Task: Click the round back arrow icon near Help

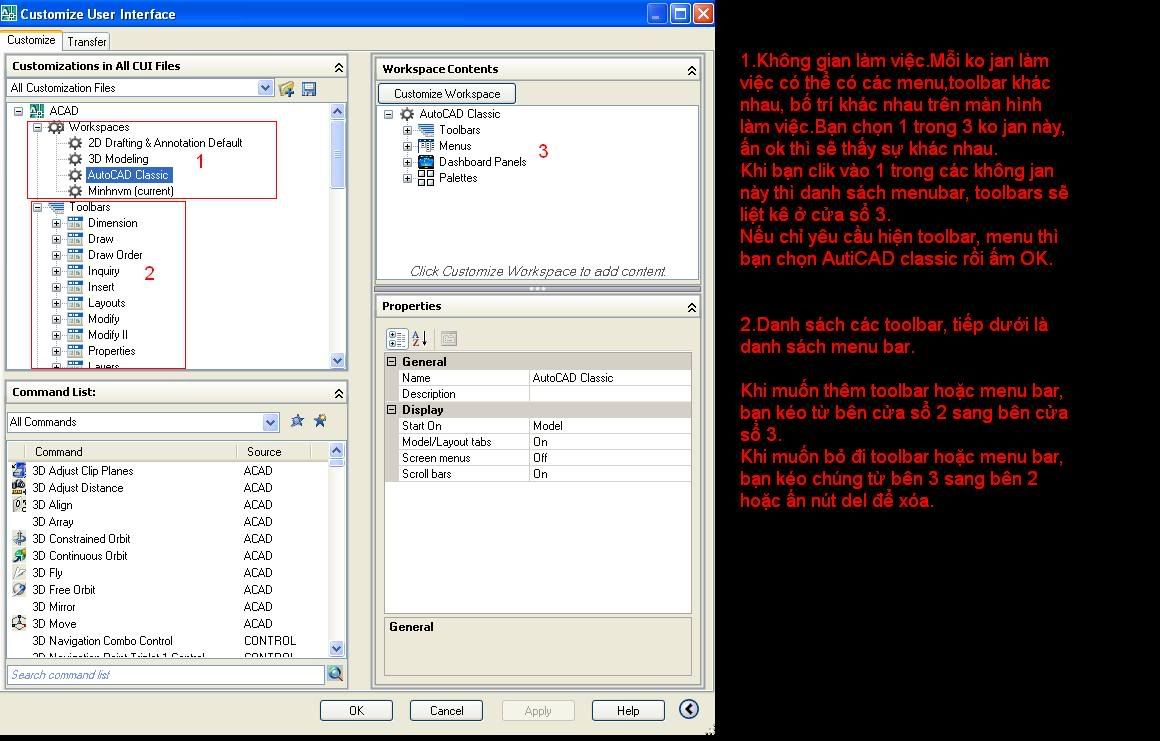Action: (x=689, y=709)
